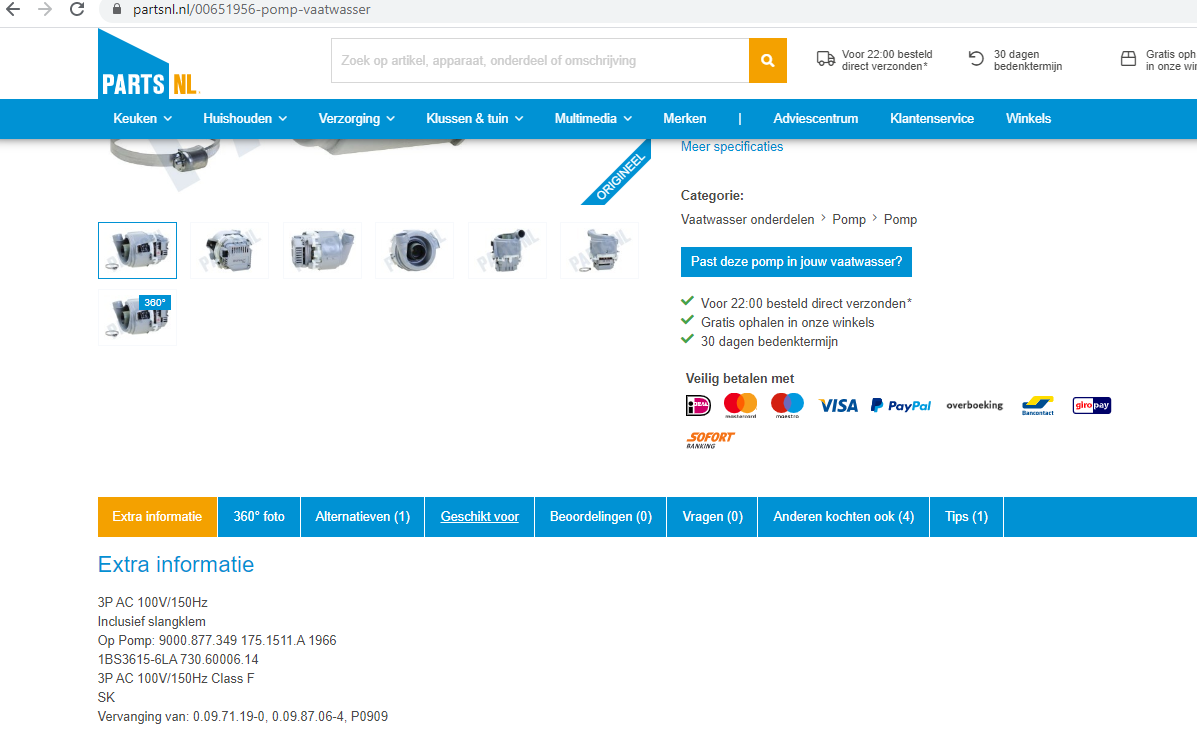The image size is (1197, 743).
Task: Switch to the Alternatieven (1) tab
Action: pos(363,517)
